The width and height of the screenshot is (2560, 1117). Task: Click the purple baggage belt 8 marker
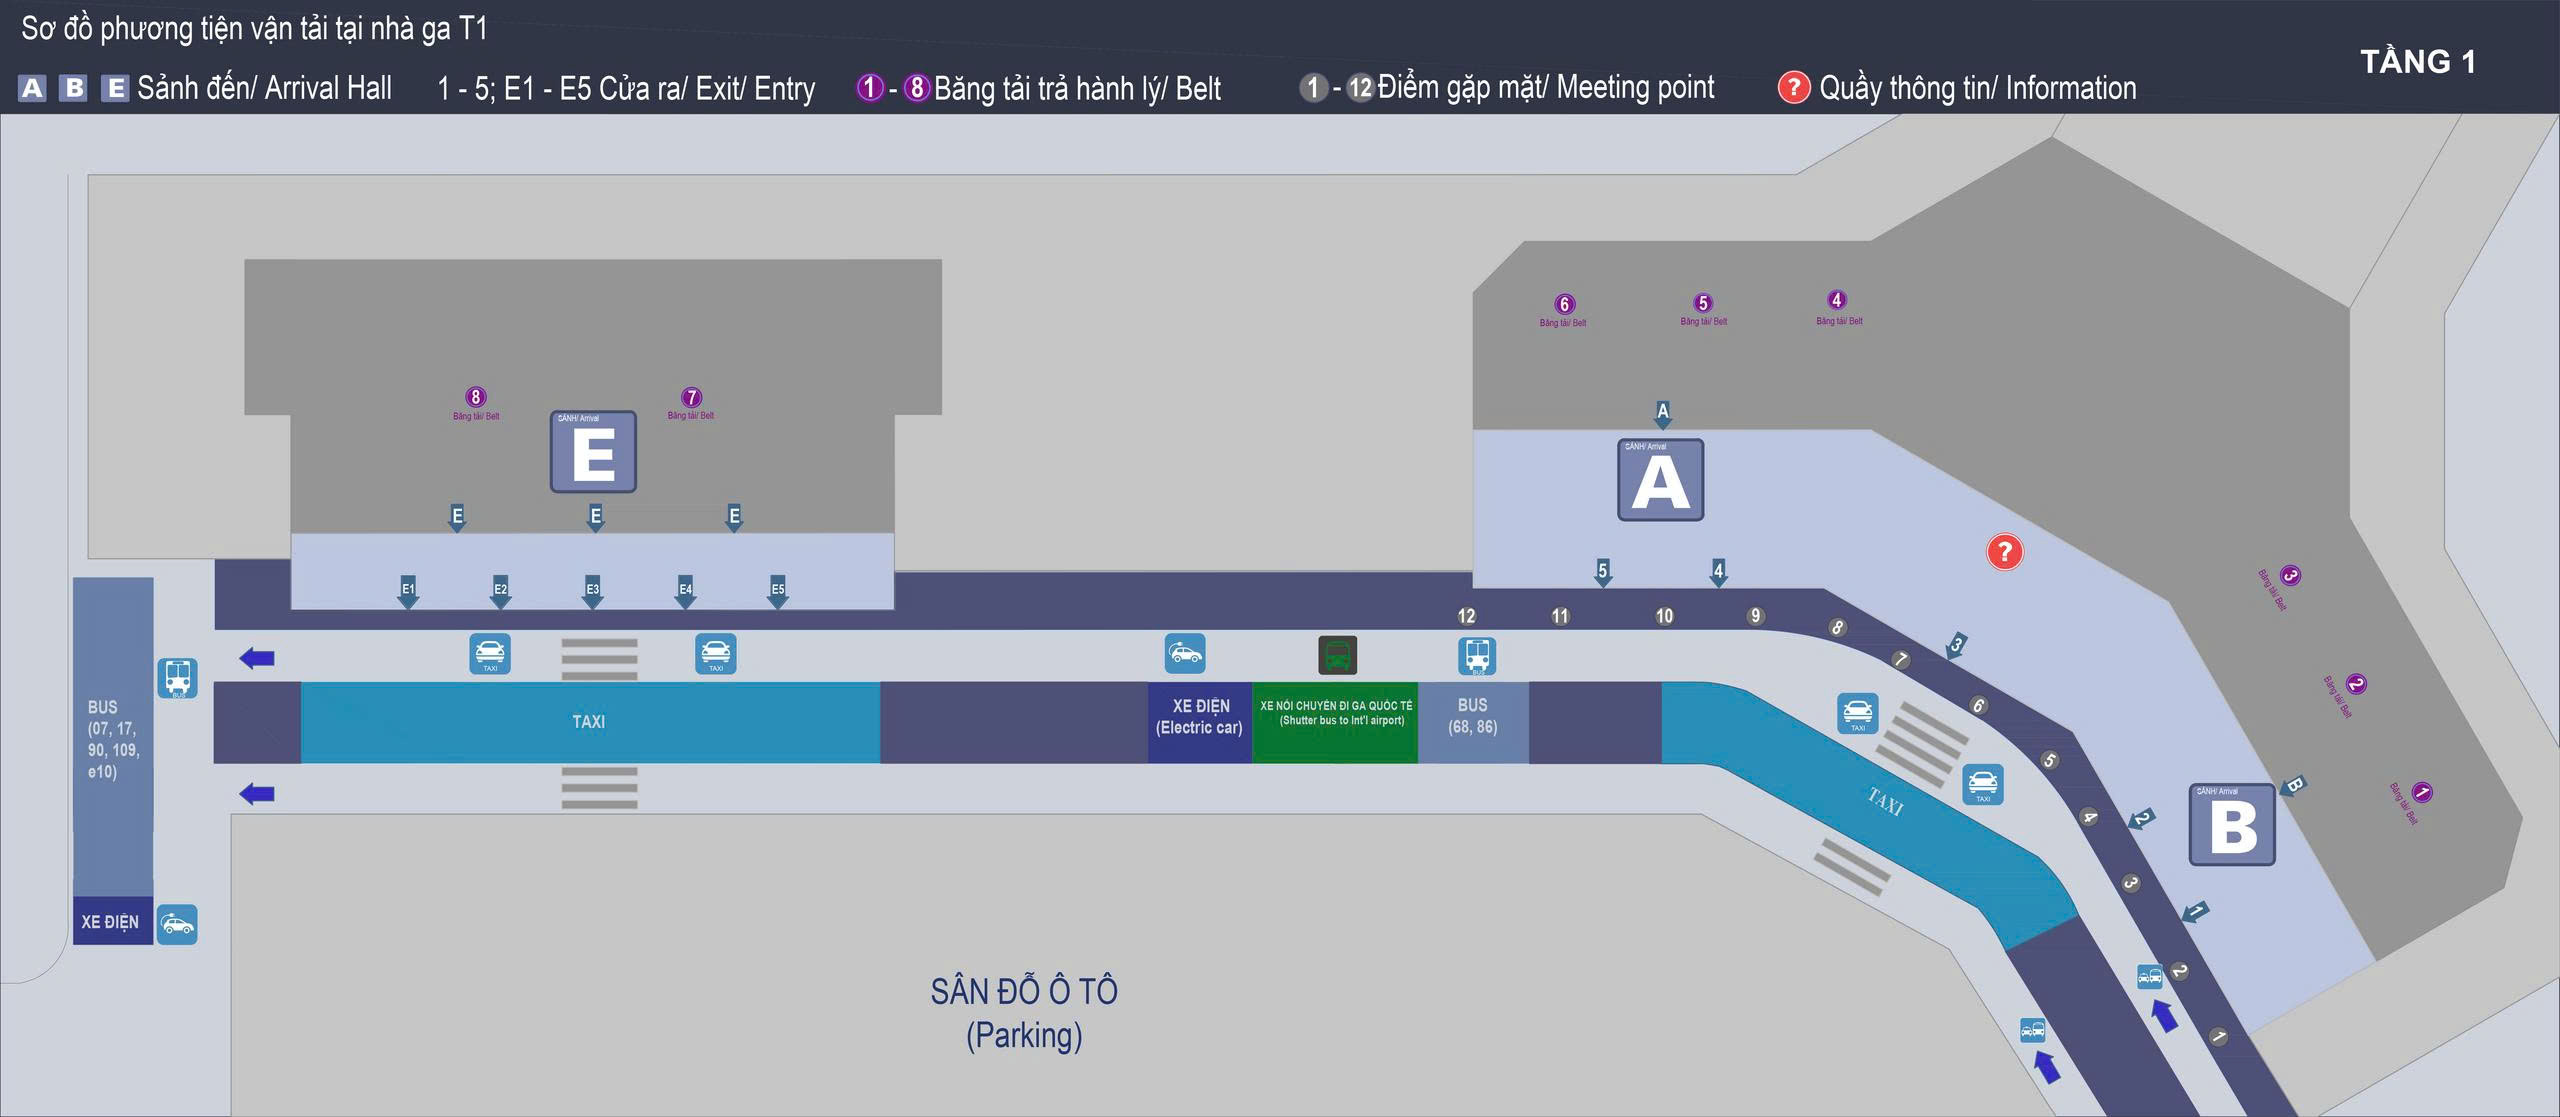(x=476, y=397)
